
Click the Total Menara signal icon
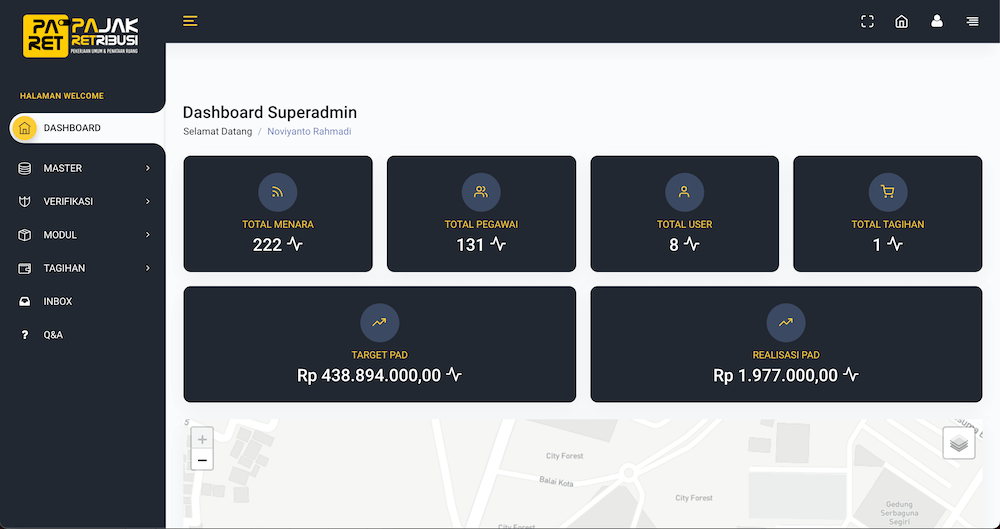tap(277, 192)
